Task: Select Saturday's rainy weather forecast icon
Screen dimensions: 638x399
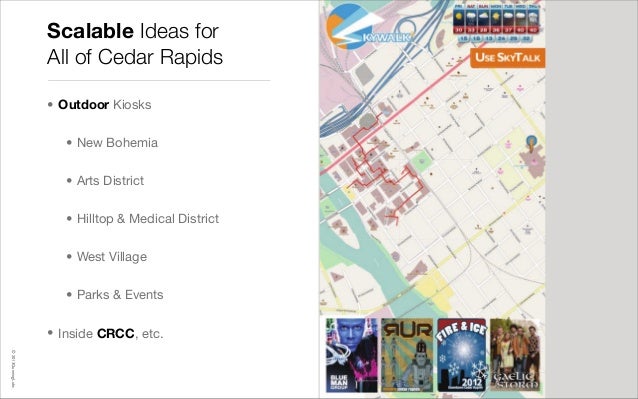Action: 471,17
